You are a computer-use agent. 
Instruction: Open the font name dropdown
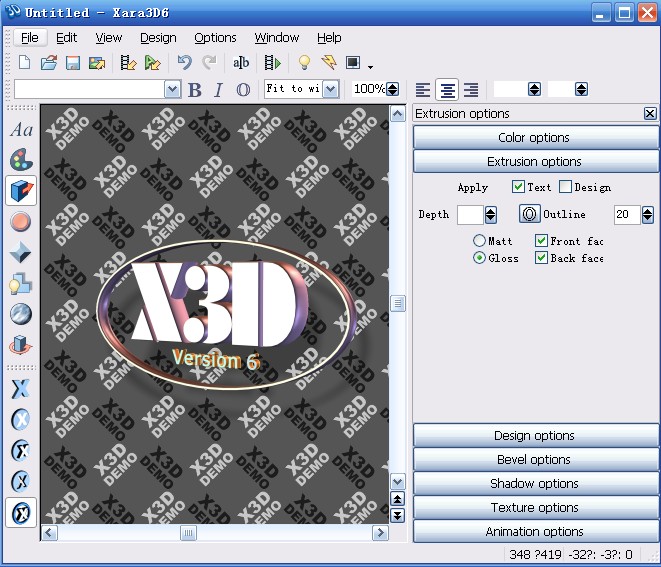click(x=172, y=89)
